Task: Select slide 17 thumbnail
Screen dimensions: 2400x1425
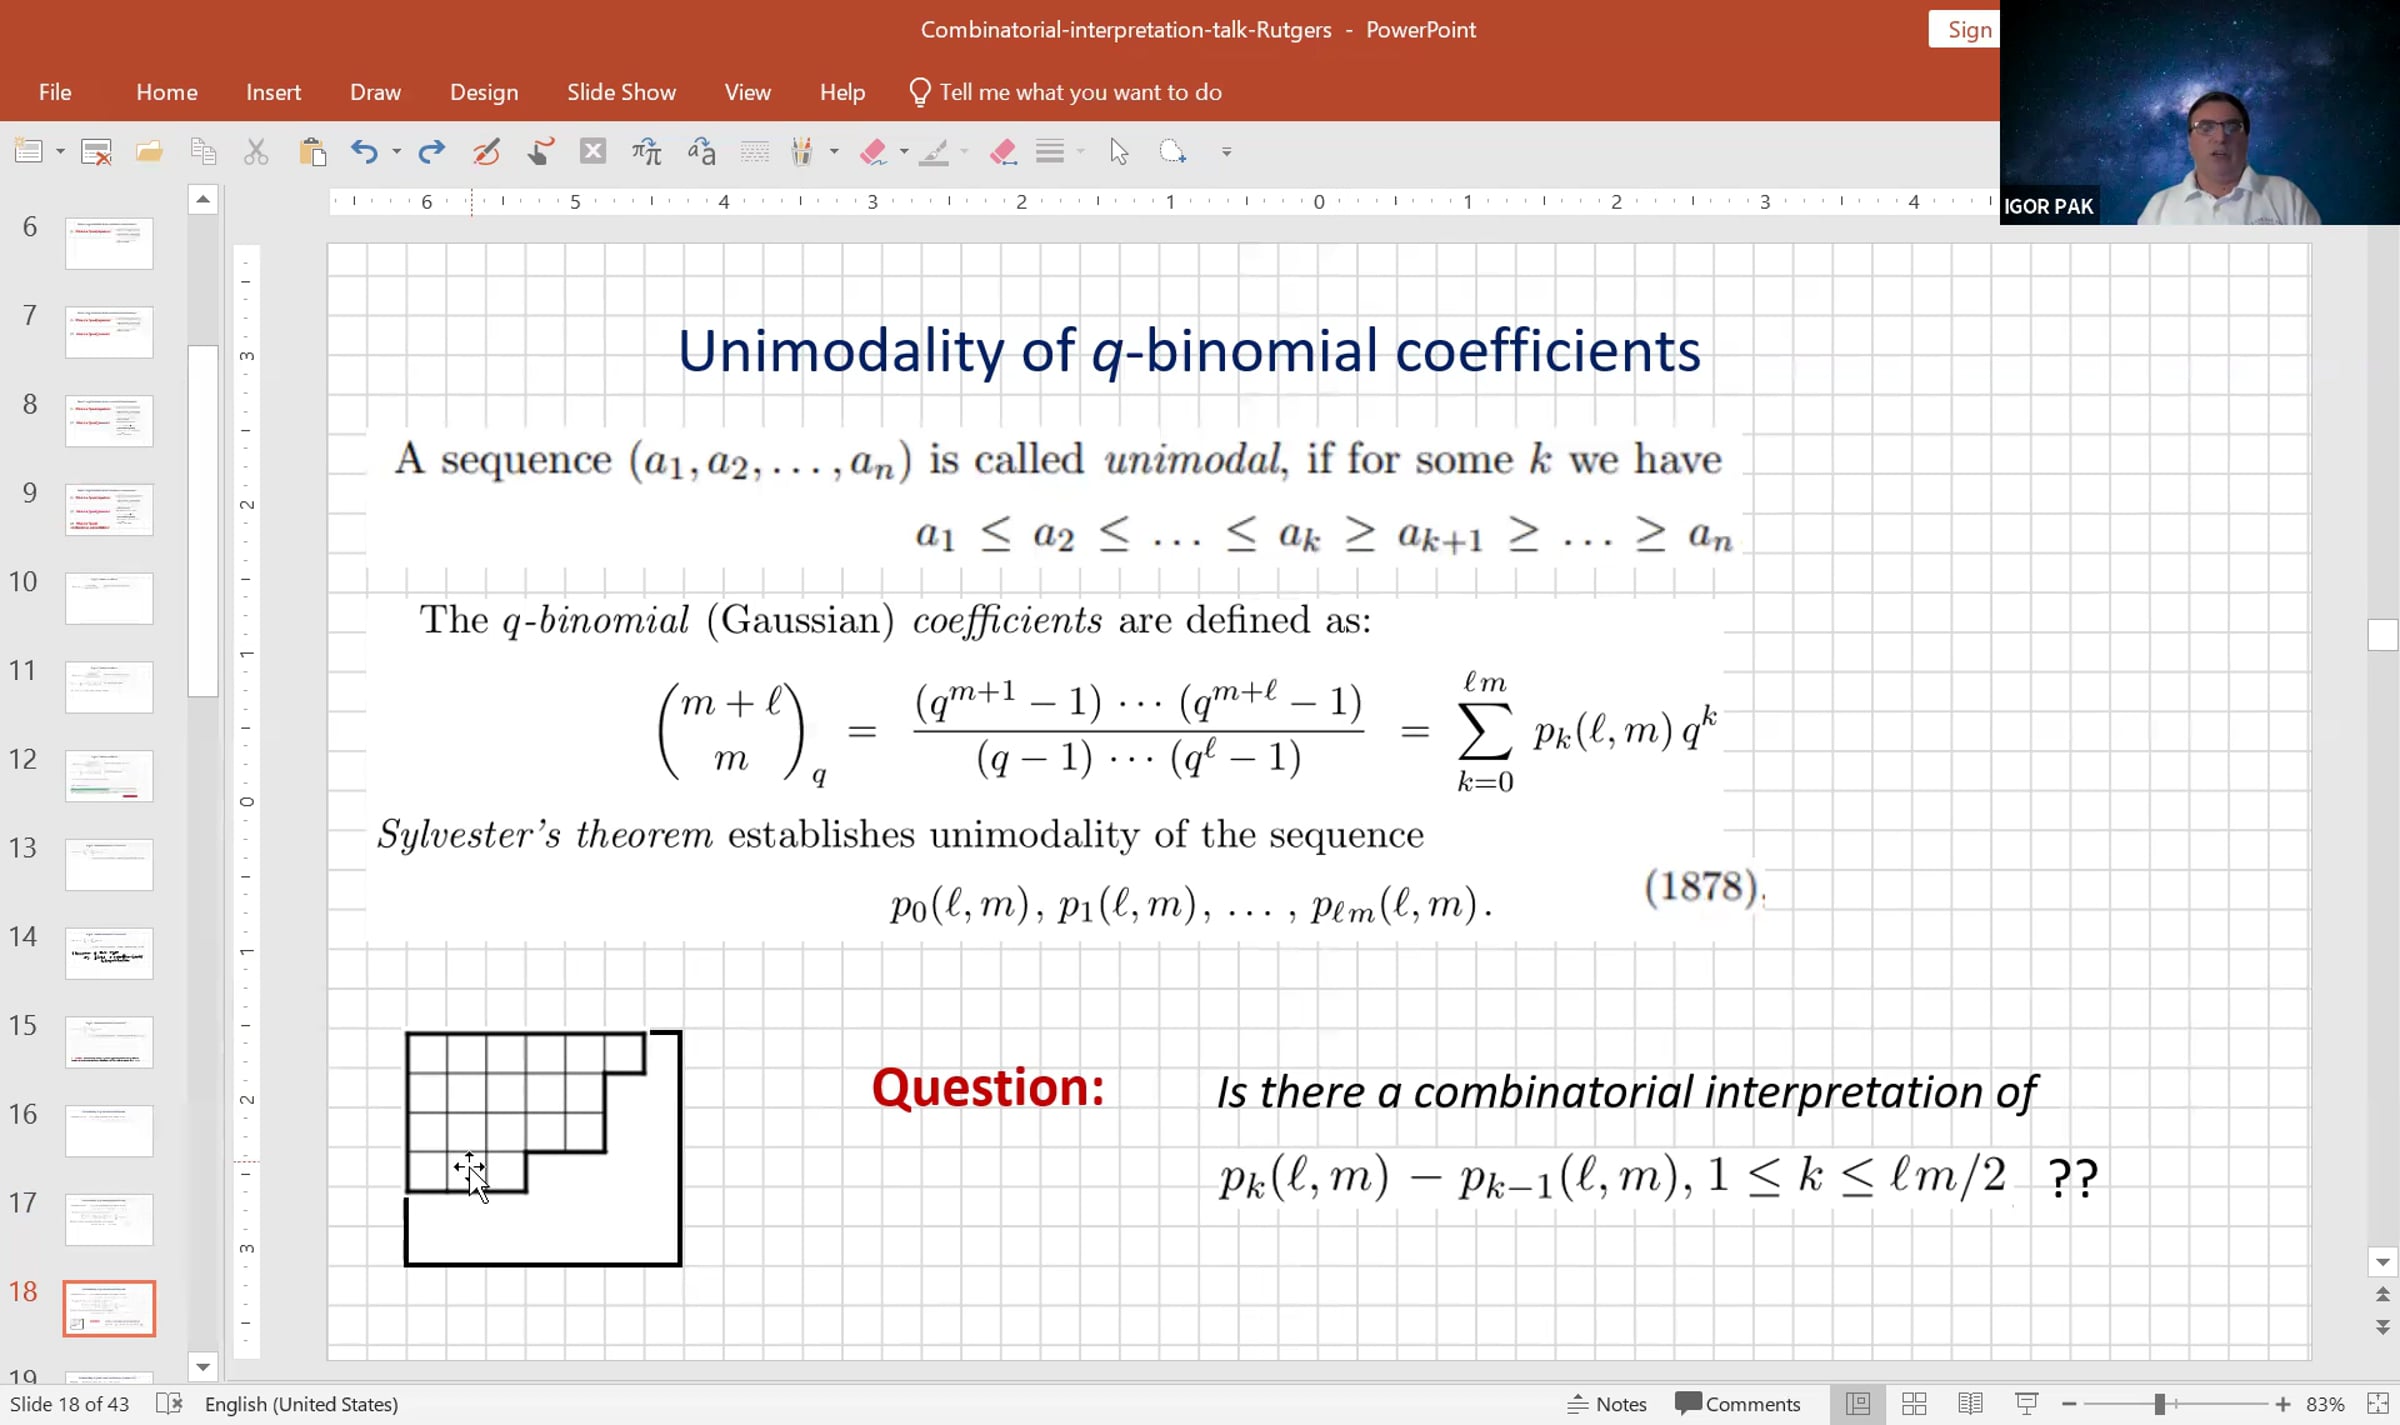Action: 109,1219
